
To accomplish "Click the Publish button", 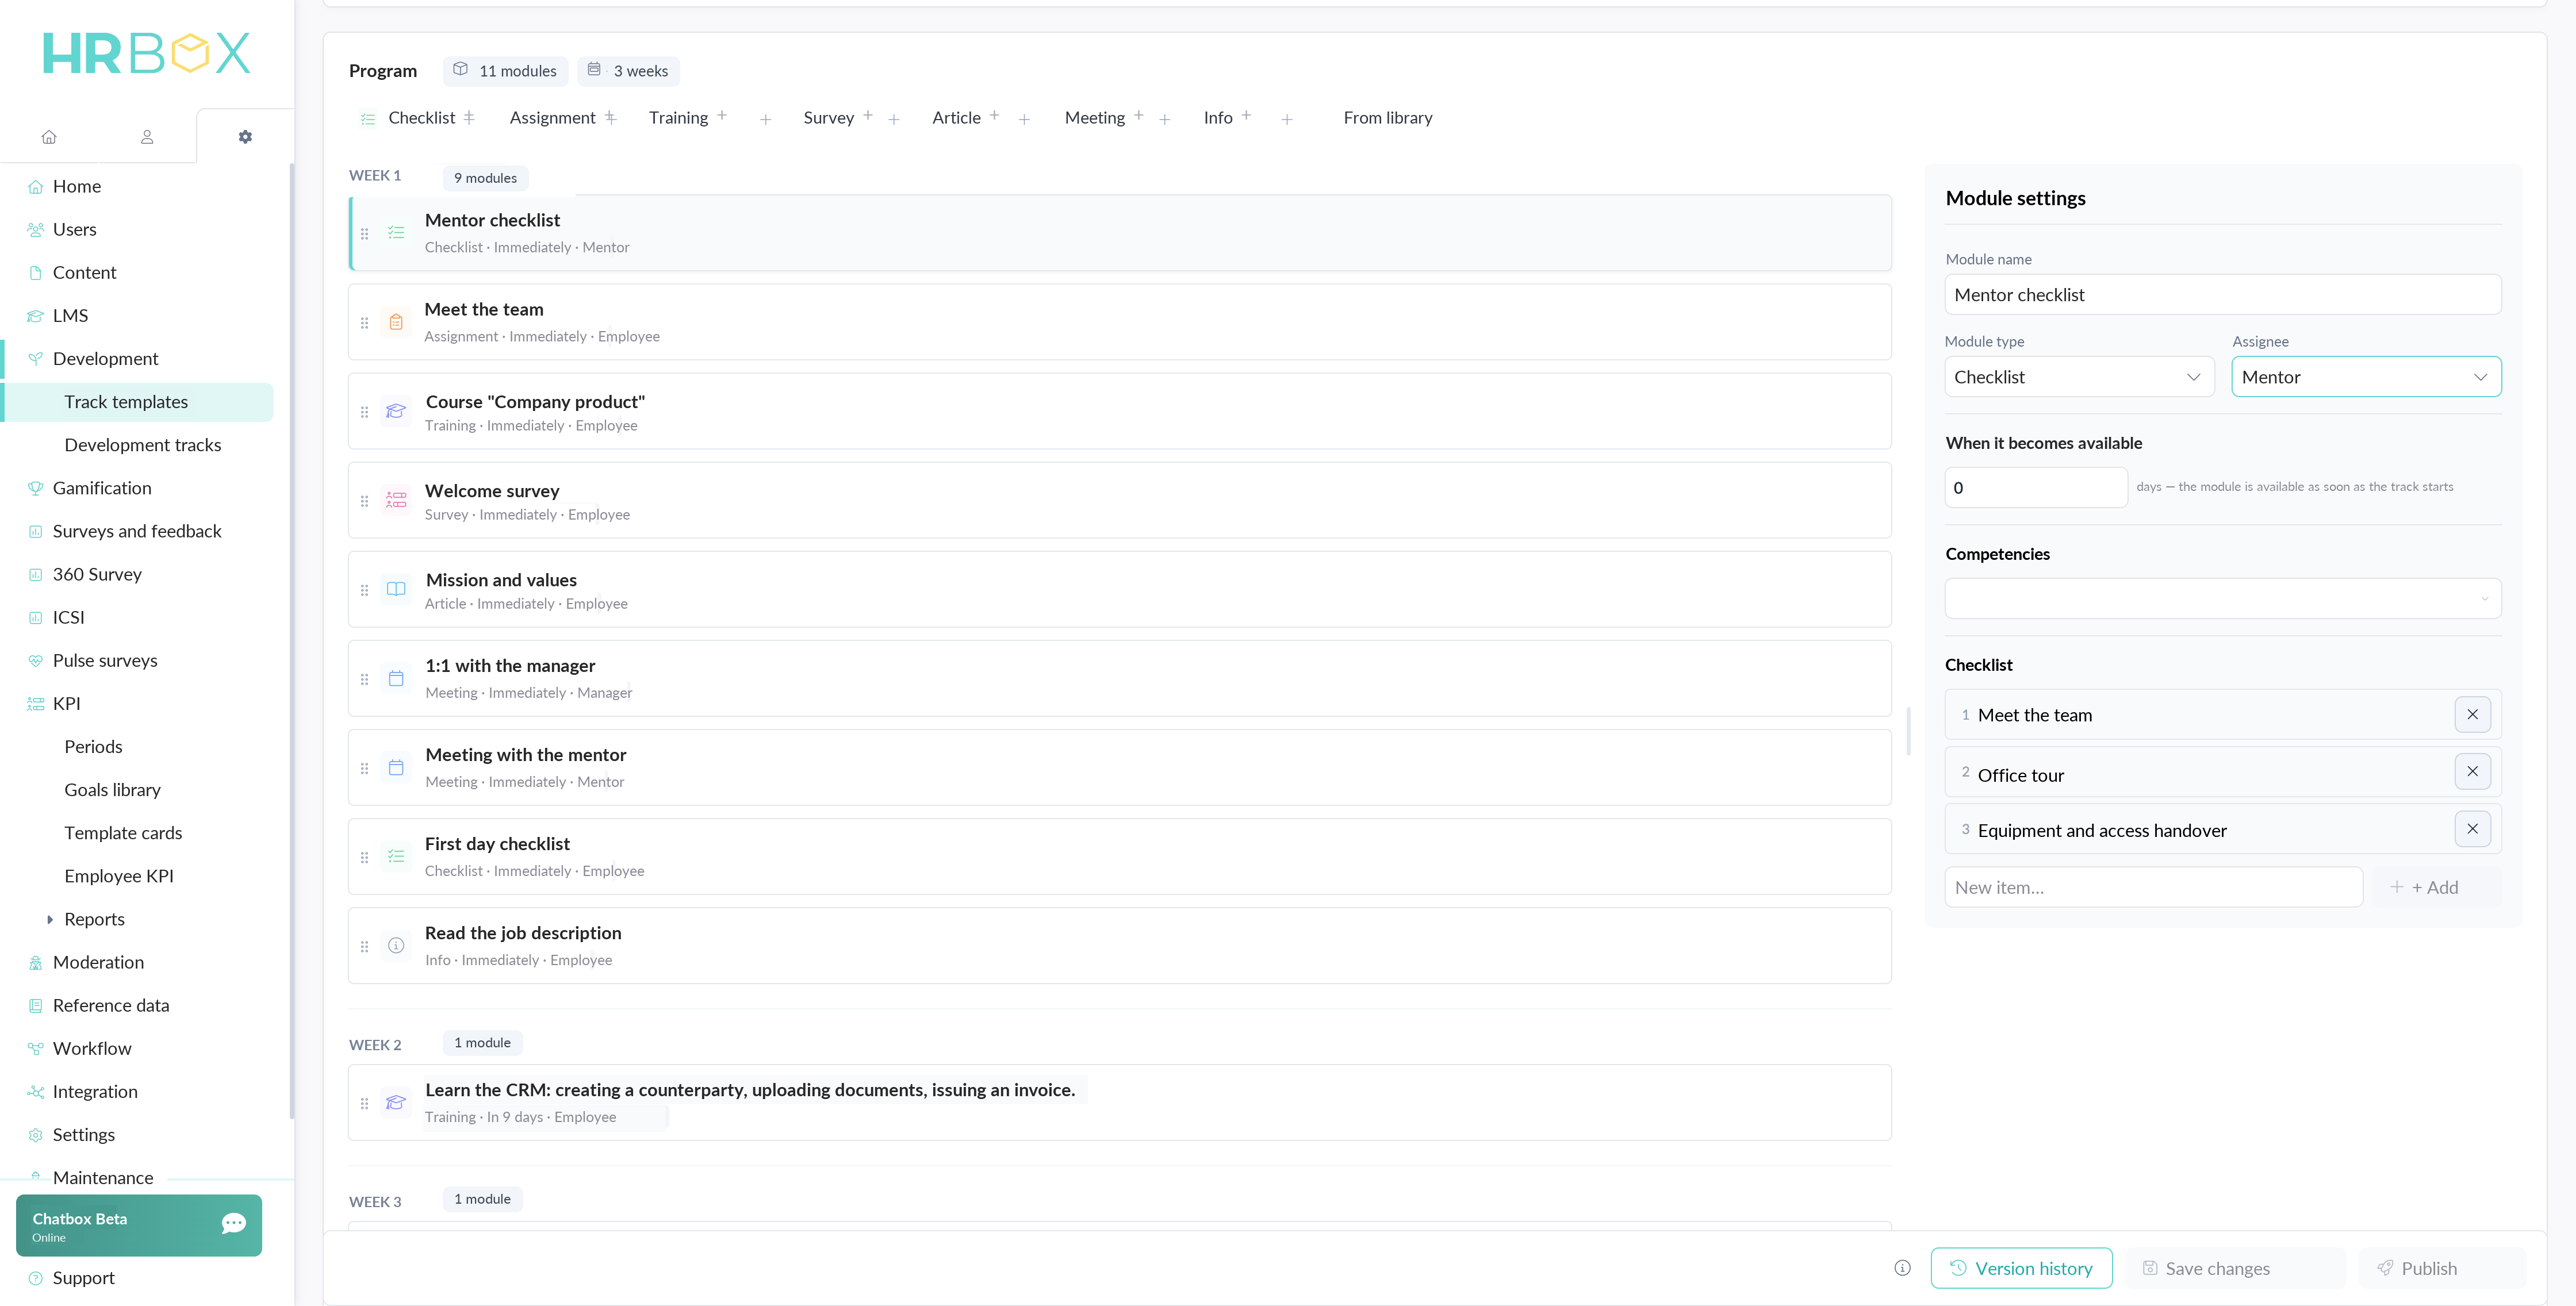I will 2442,1268.
